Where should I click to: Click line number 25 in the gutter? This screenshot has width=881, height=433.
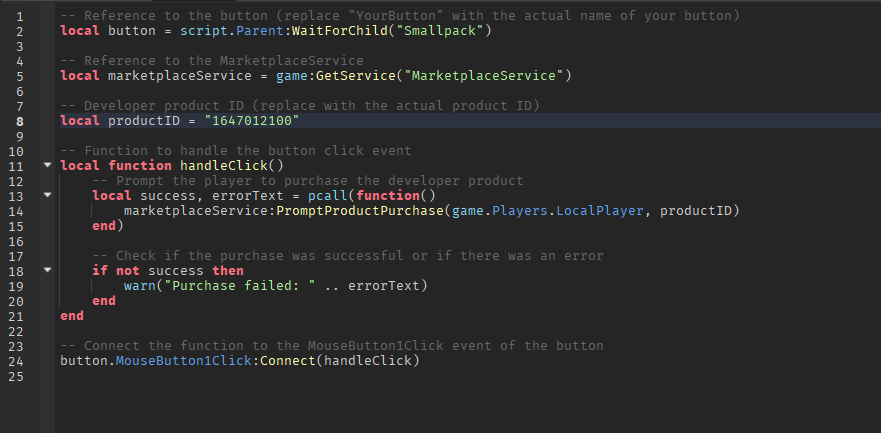[16, 376]
